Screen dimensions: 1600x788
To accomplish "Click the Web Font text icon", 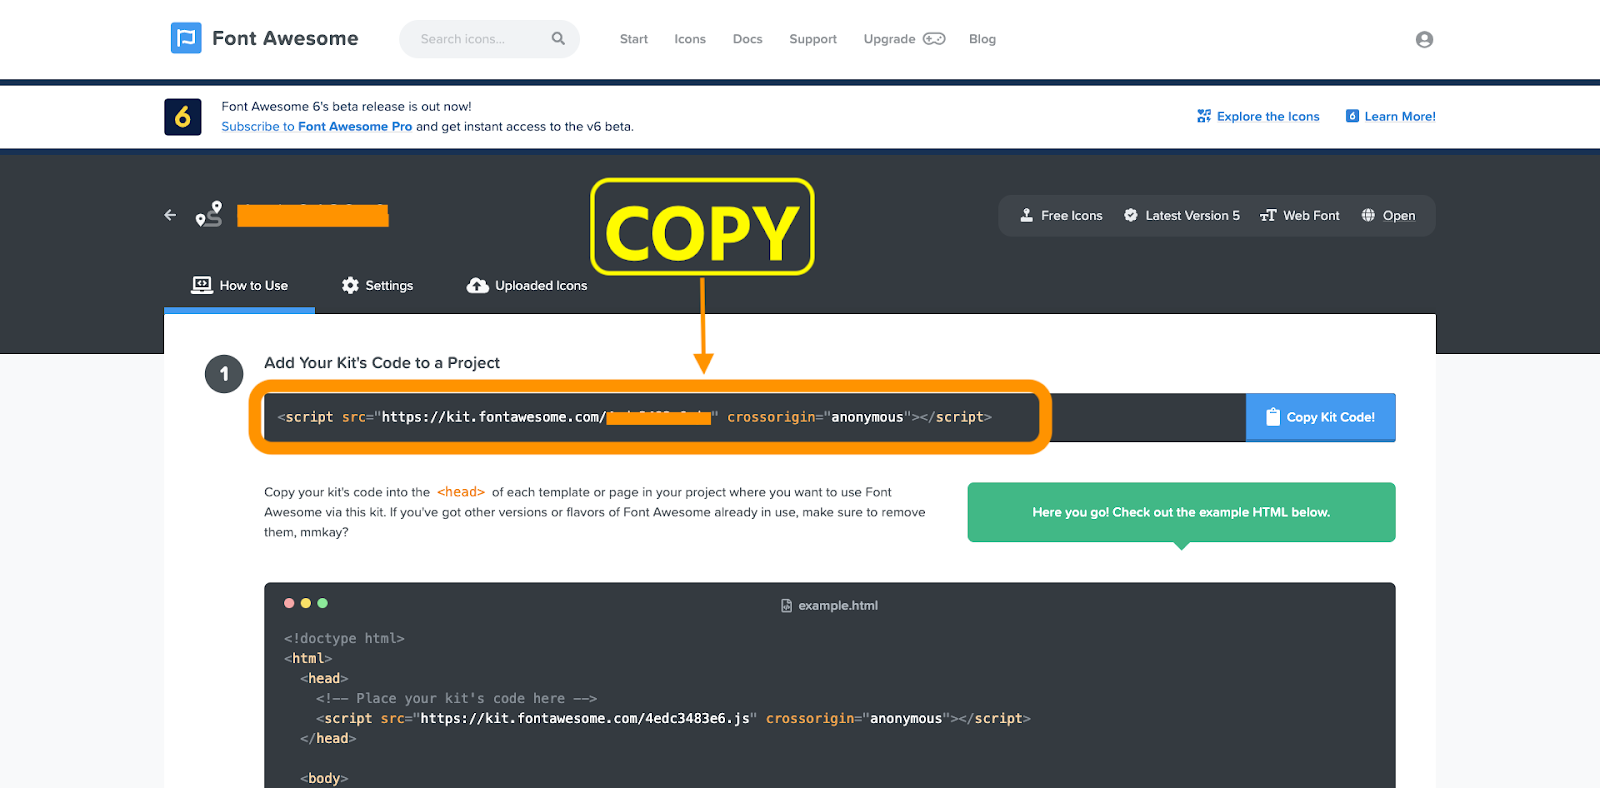I will [1268, 215].
